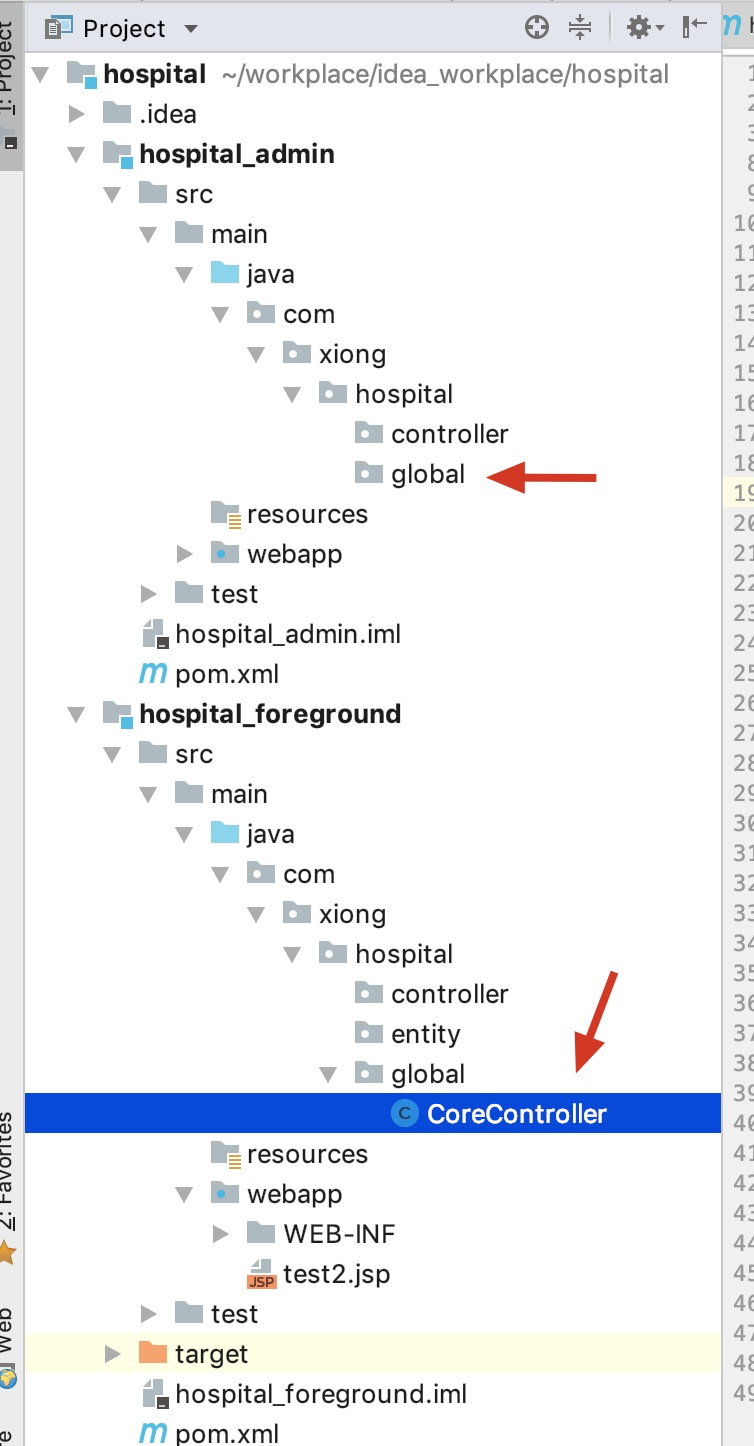Click the Maven icon beside hospital_admin pom.xml
Viewport: 754px width, 1446px height.
(153, 674)
